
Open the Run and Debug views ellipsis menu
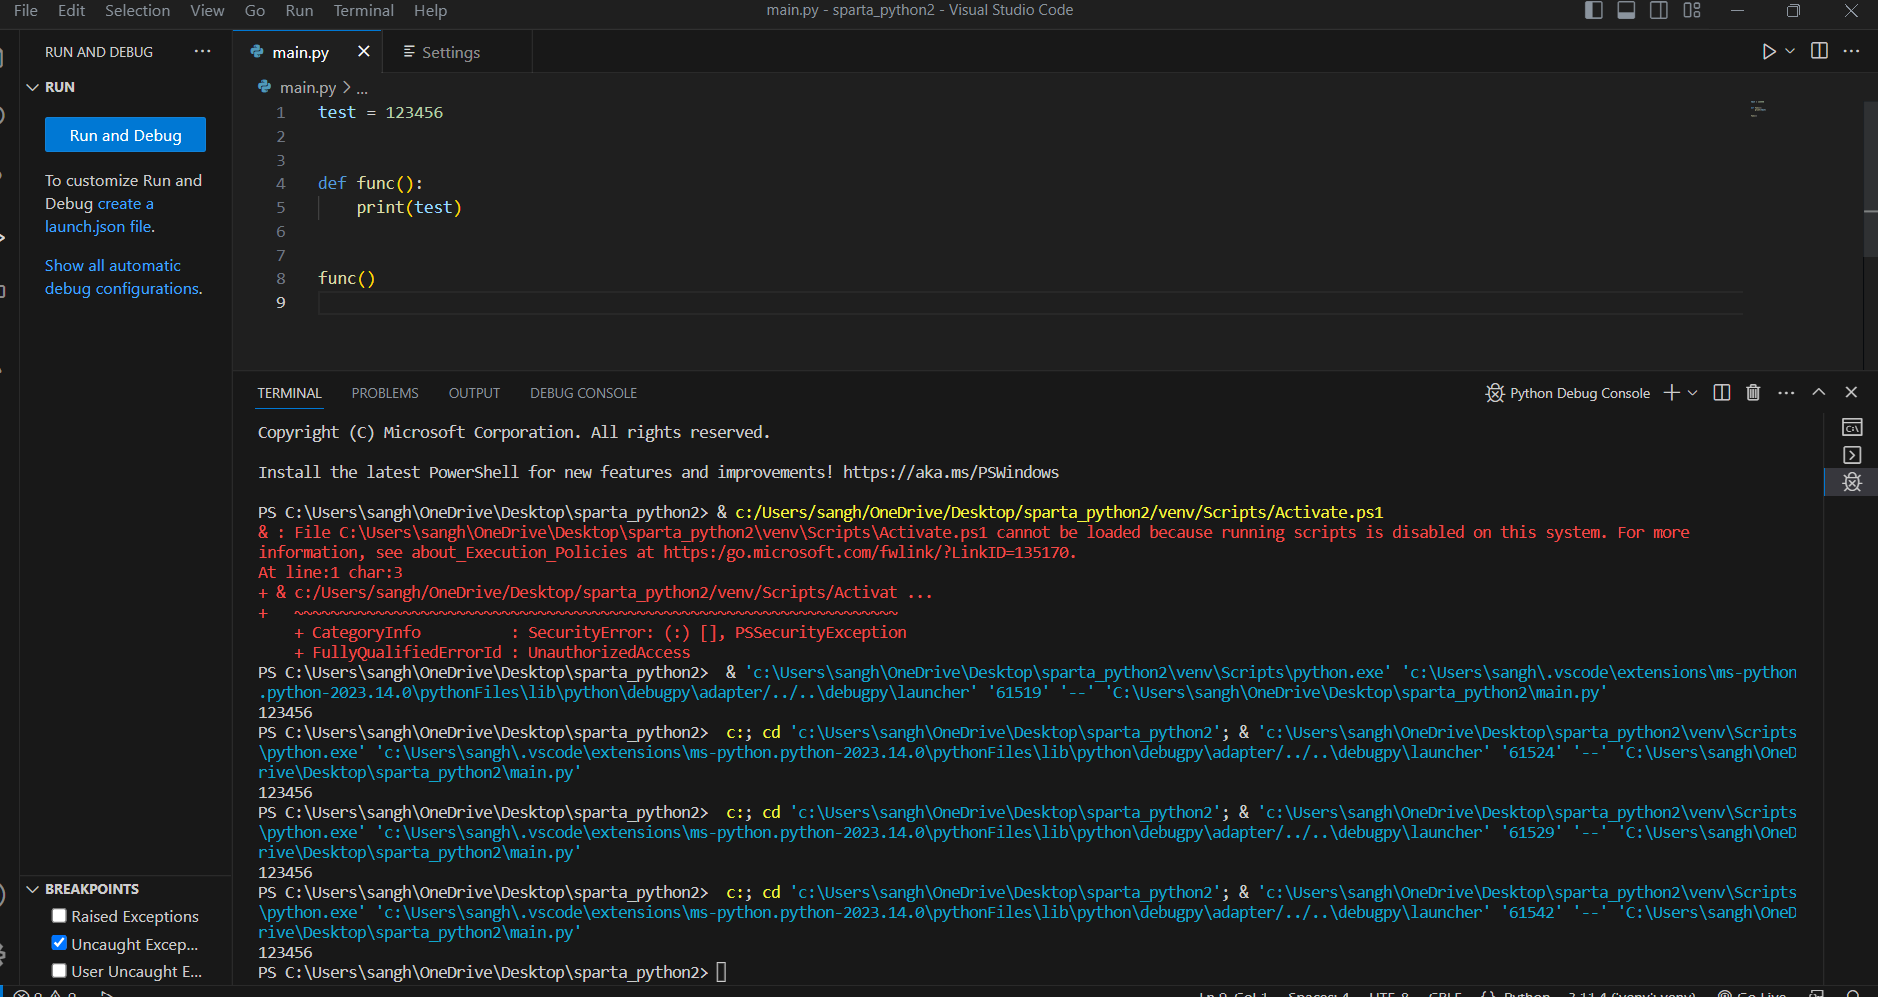[x=203, y=51]
